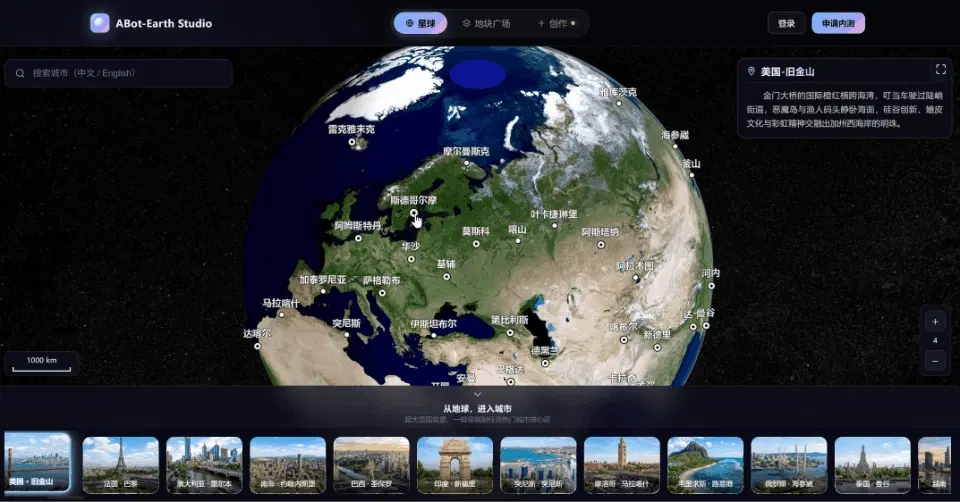The height and width of the screenshot is (502, 960).
Task: Click the 登录 button
Action: click(786, 23)
